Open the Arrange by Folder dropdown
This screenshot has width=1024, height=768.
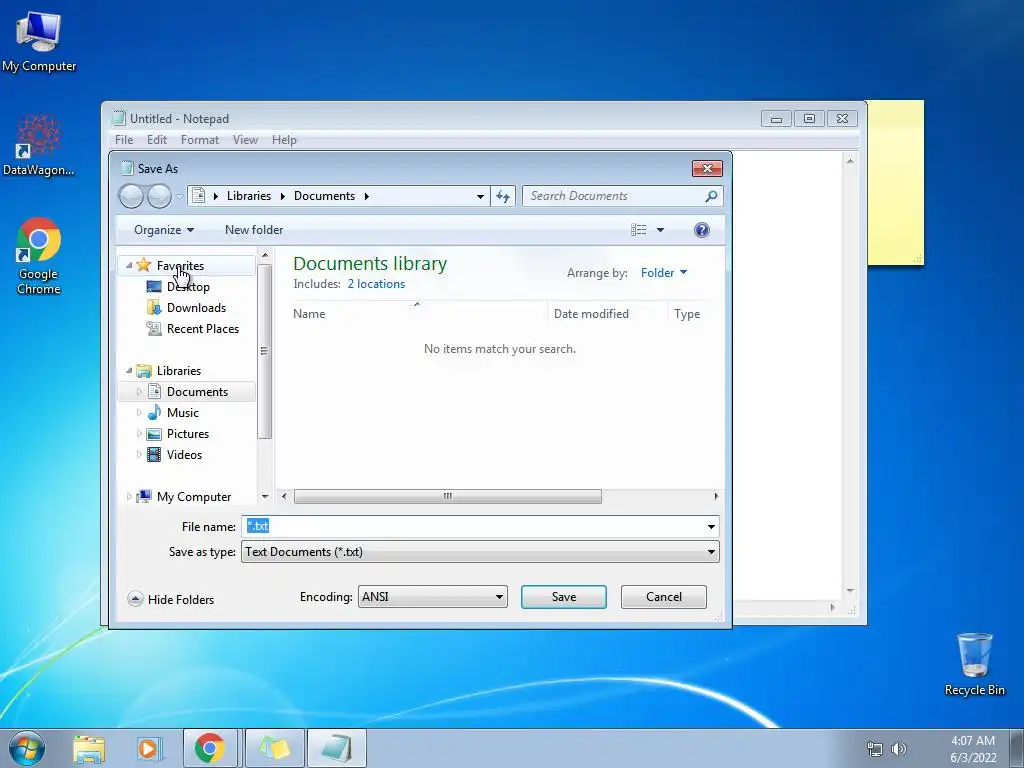[664, 273]
